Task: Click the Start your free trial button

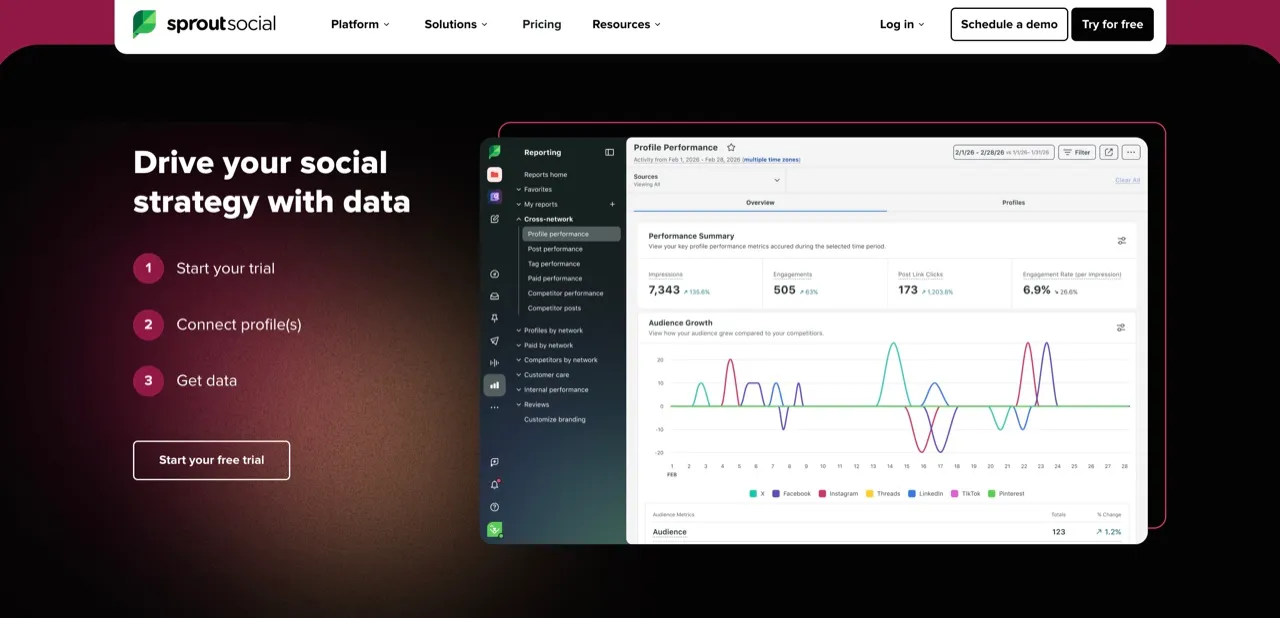Action: point(212,460)
